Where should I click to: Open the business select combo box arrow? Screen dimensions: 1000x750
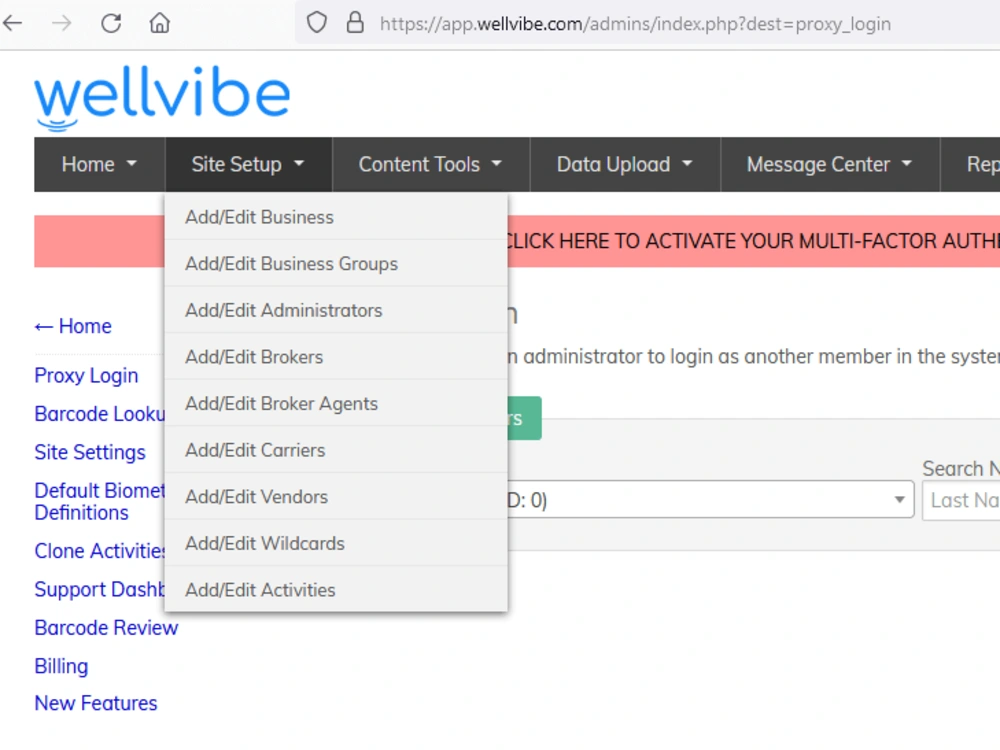899,499
